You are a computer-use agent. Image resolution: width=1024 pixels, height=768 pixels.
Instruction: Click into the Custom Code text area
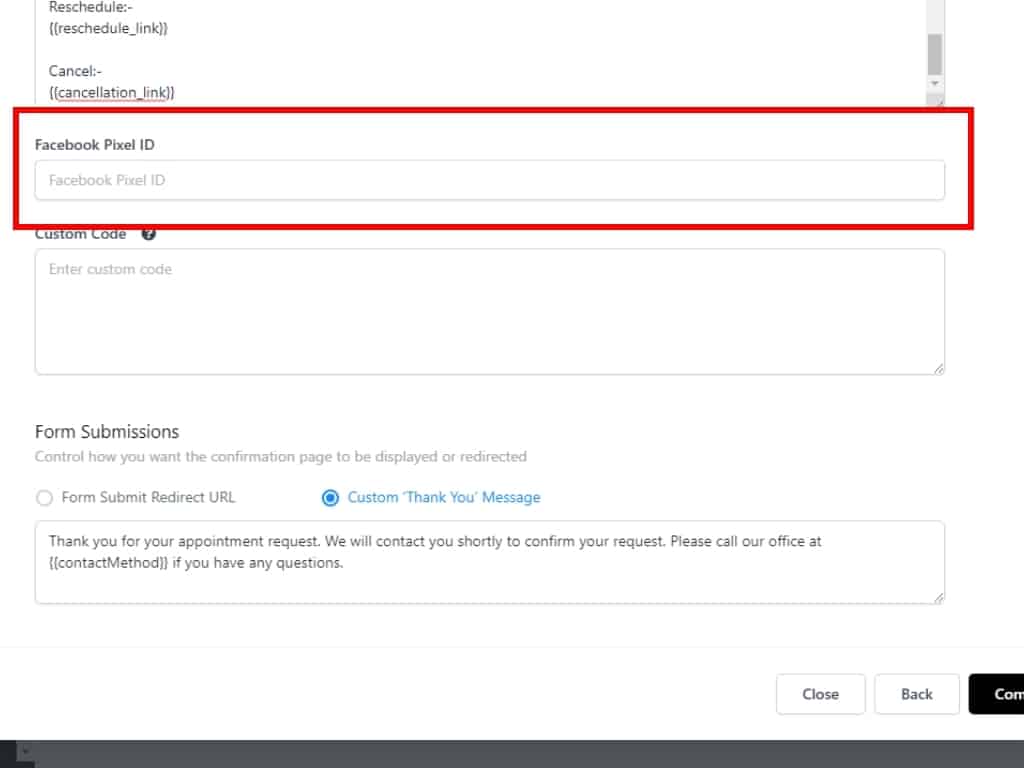tap(489, 311)
